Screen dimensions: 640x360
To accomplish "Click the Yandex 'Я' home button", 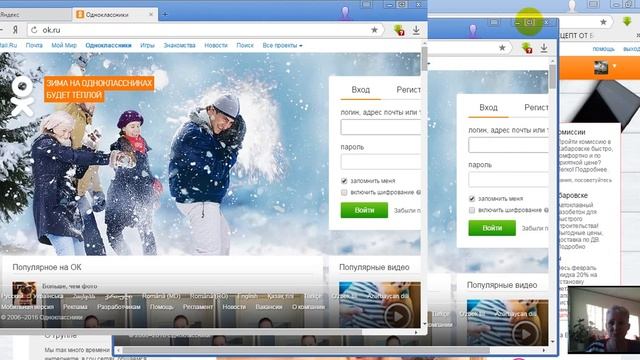I will [15, 30].
